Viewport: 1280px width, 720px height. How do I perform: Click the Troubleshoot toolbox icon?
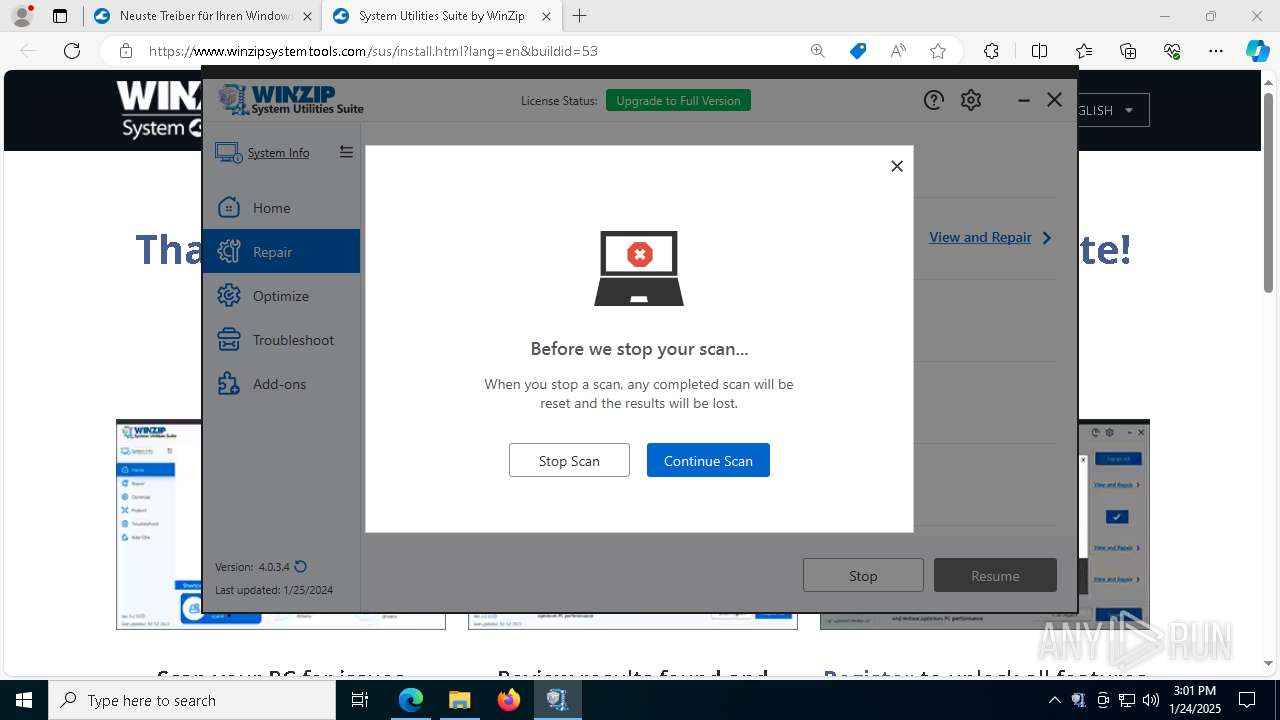point(229,340)
